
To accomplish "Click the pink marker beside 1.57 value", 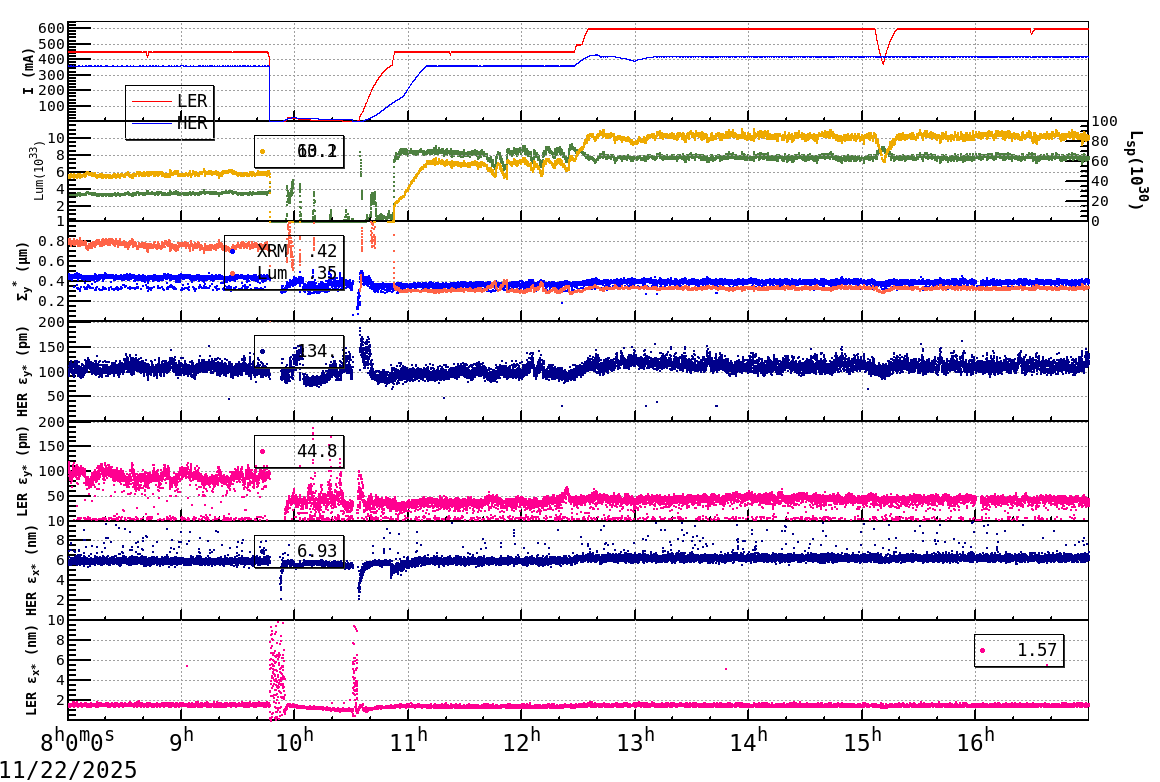I will 982,650.
